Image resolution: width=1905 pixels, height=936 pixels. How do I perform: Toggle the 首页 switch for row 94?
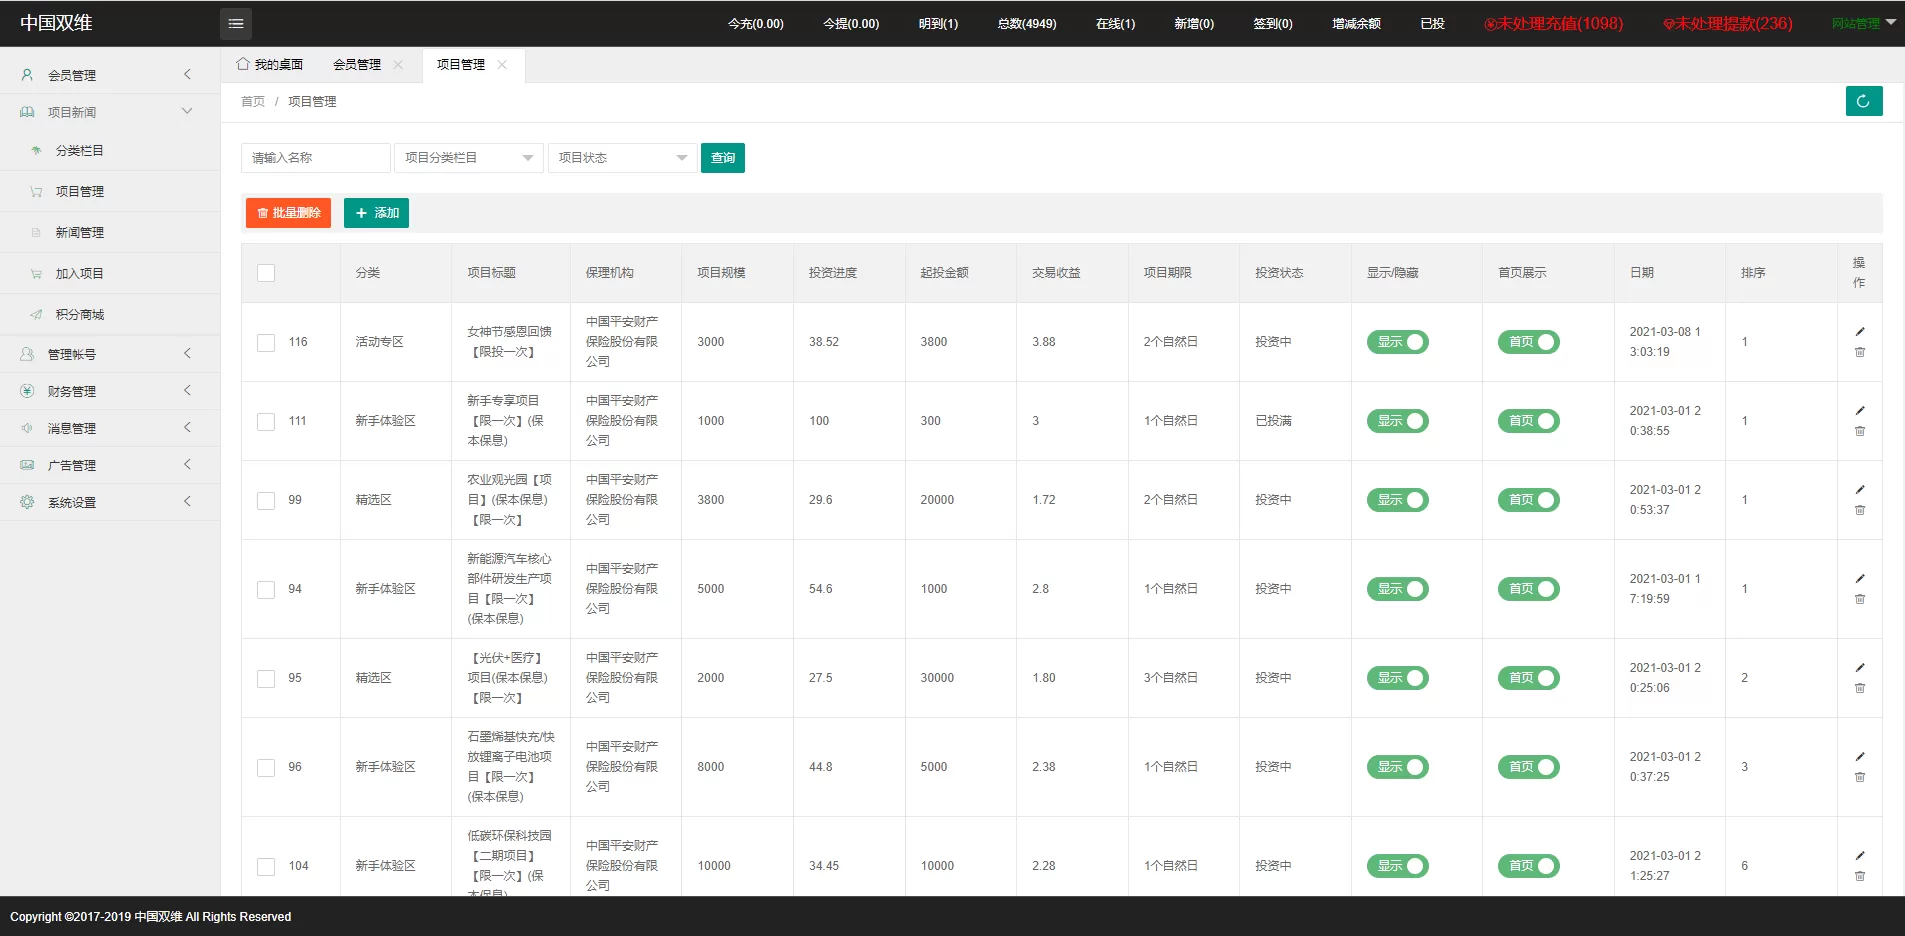coord(1528,589)
